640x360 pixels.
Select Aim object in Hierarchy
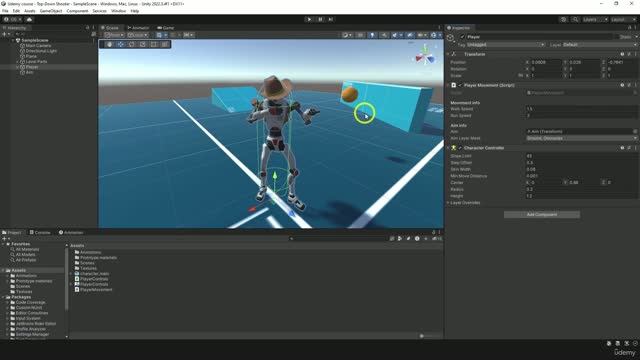(x=29, y=72)
